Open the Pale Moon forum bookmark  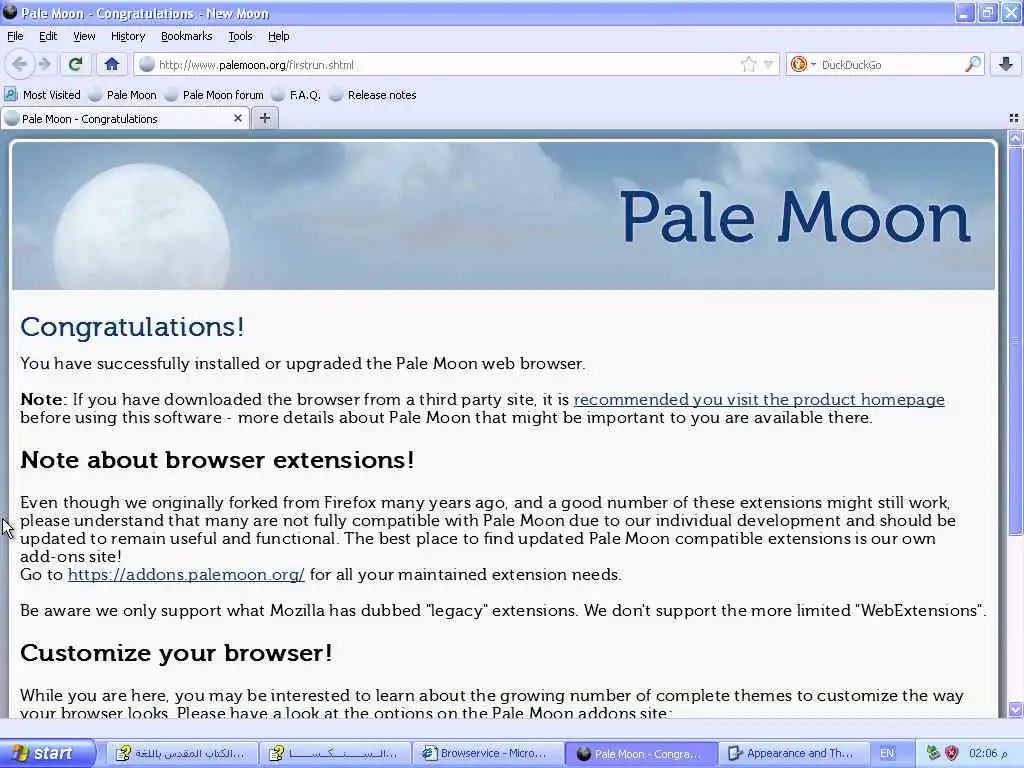(214, 95)
